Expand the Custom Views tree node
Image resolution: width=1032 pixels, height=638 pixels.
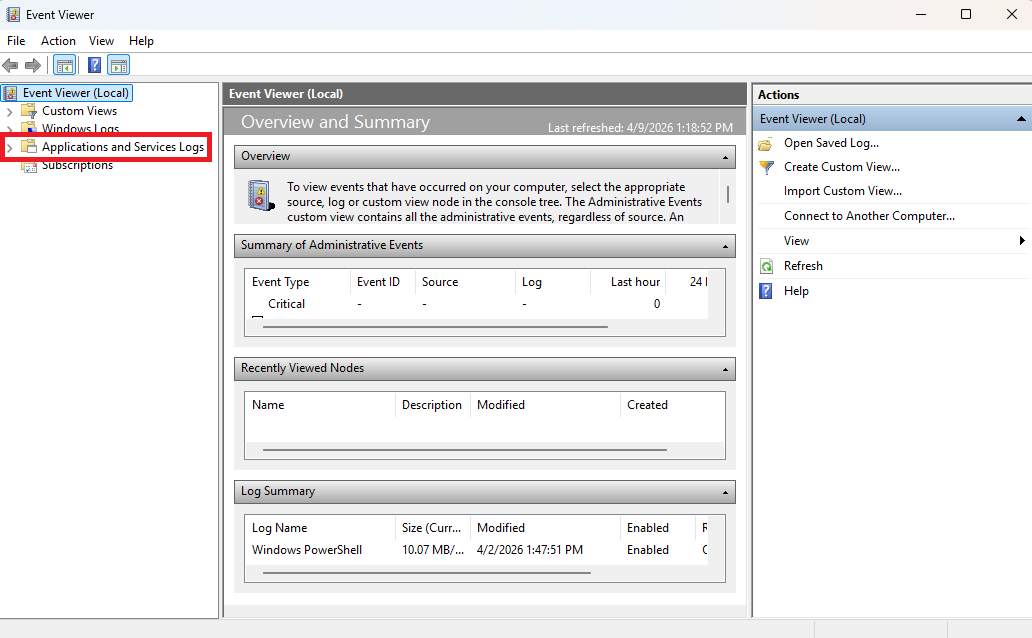10,112
